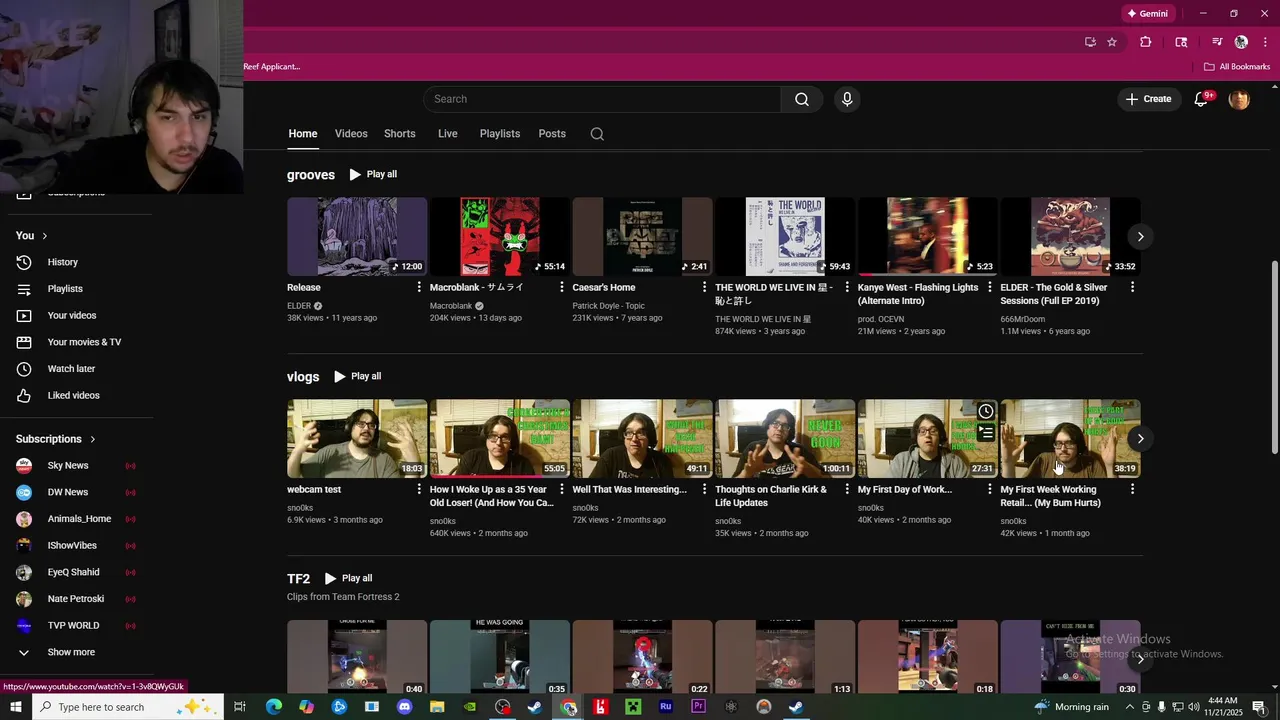This screenshot has width=1280, height=720.
Task: Advance TF2 row with next arrow
Action: [x=1140, y=659]
